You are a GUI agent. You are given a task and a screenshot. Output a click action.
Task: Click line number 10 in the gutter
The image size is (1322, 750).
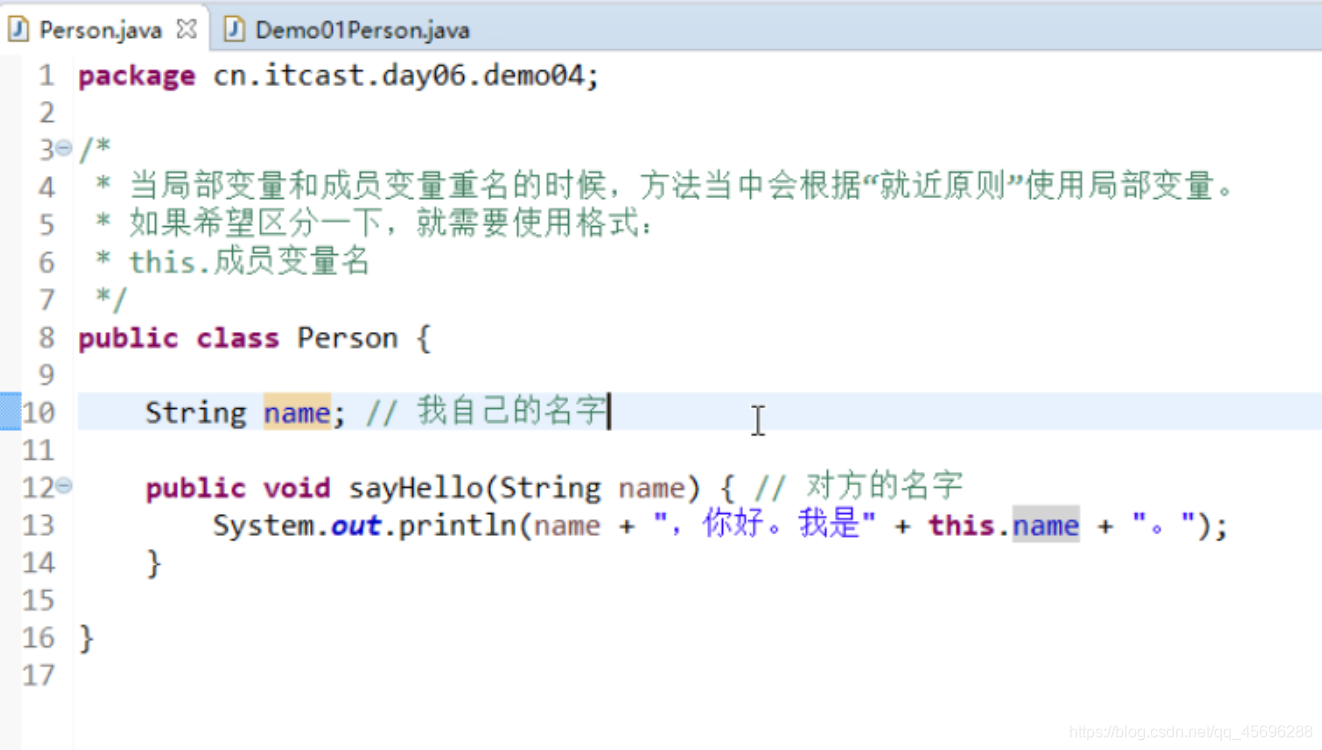tap(38, 412)
